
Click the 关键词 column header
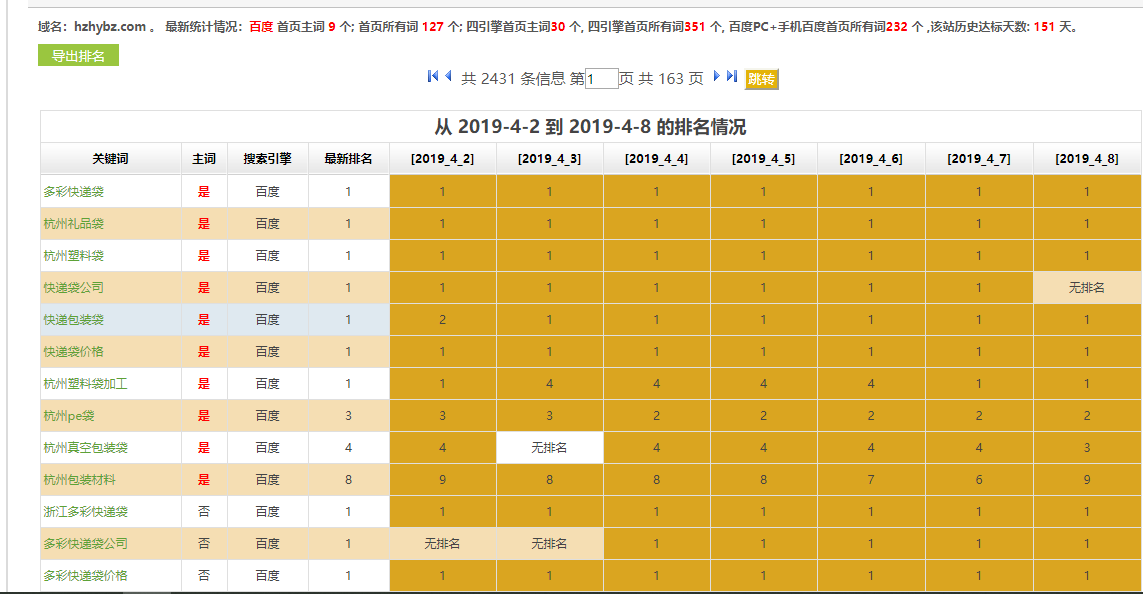point(109,157)
